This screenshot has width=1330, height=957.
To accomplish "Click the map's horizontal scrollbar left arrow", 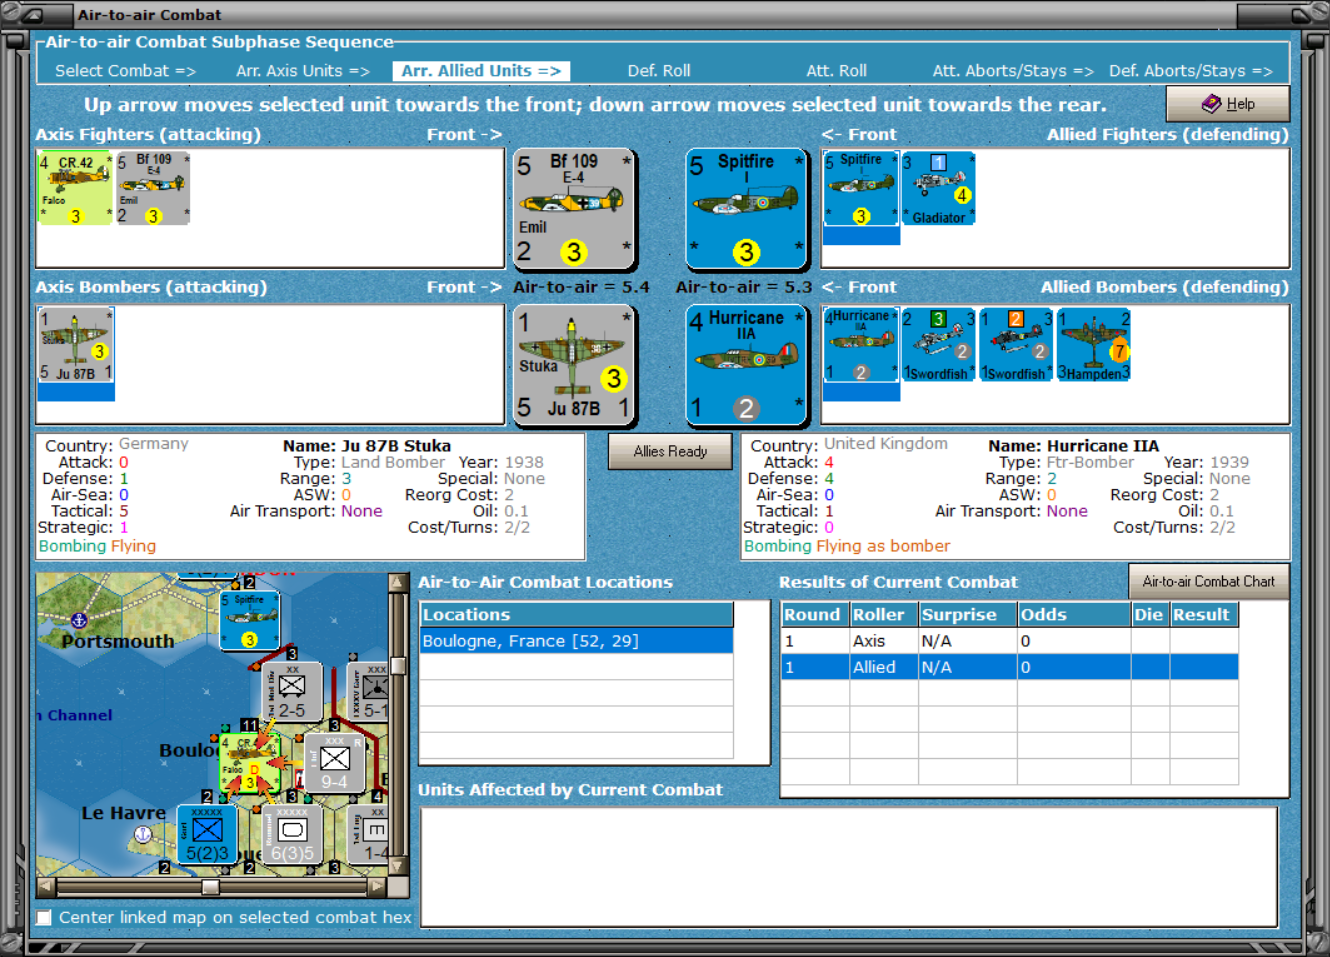I will (x=46, y=886).
